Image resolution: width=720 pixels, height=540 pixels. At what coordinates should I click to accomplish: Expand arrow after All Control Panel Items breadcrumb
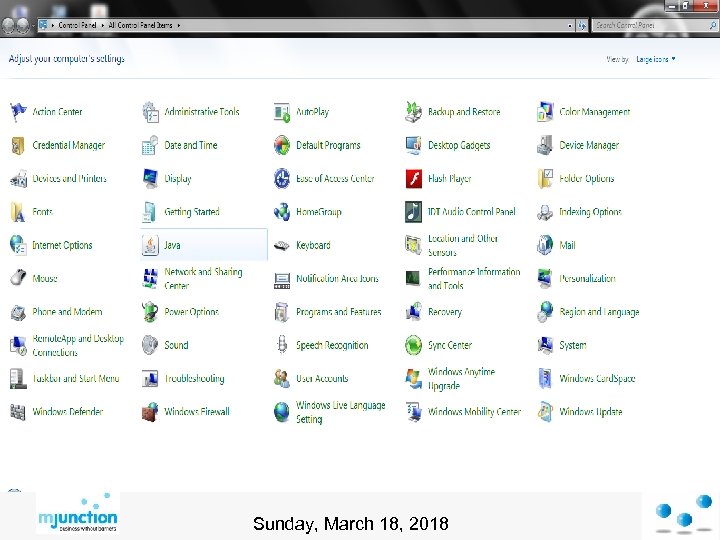[x=178, y=25]
